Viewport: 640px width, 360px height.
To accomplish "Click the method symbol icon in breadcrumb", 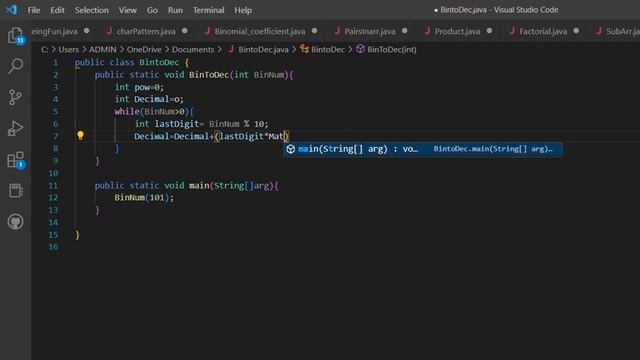I will (360, 49).
